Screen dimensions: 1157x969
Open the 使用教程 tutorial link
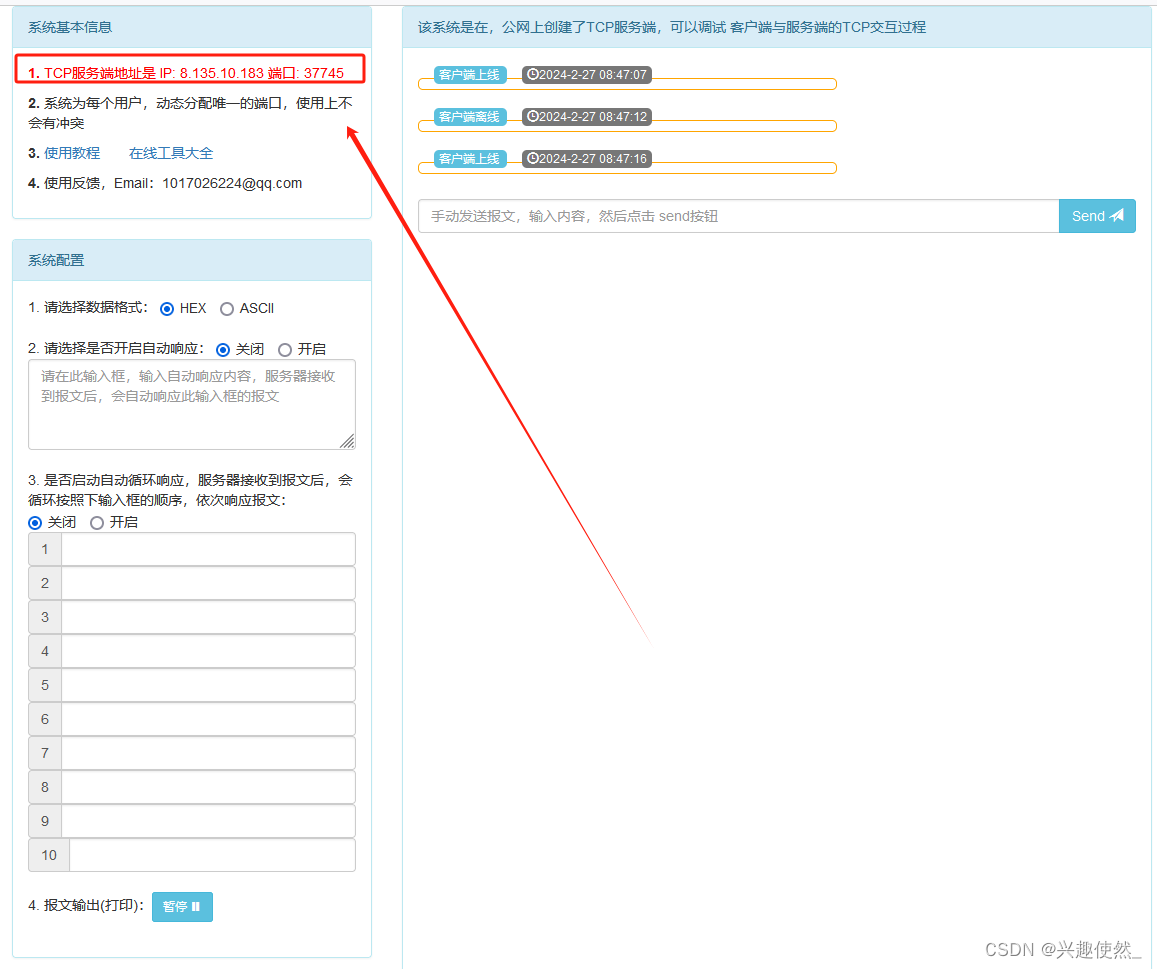[72, 153]
